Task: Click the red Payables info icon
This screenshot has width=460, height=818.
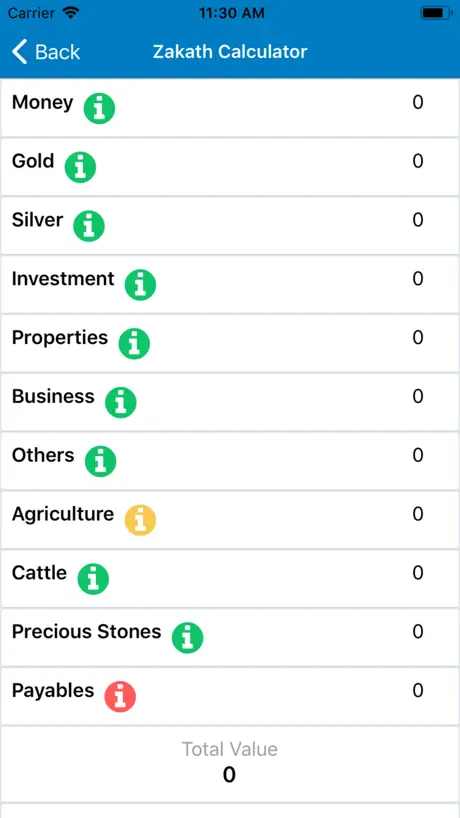Action: (x=120, y=697)
